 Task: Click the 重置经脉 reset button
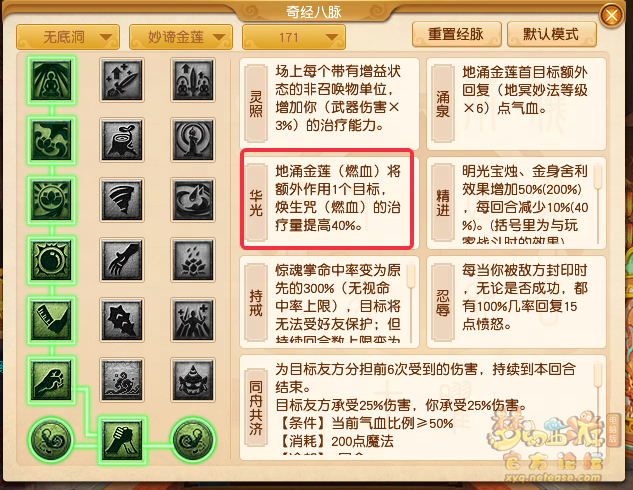pos(457,34)
